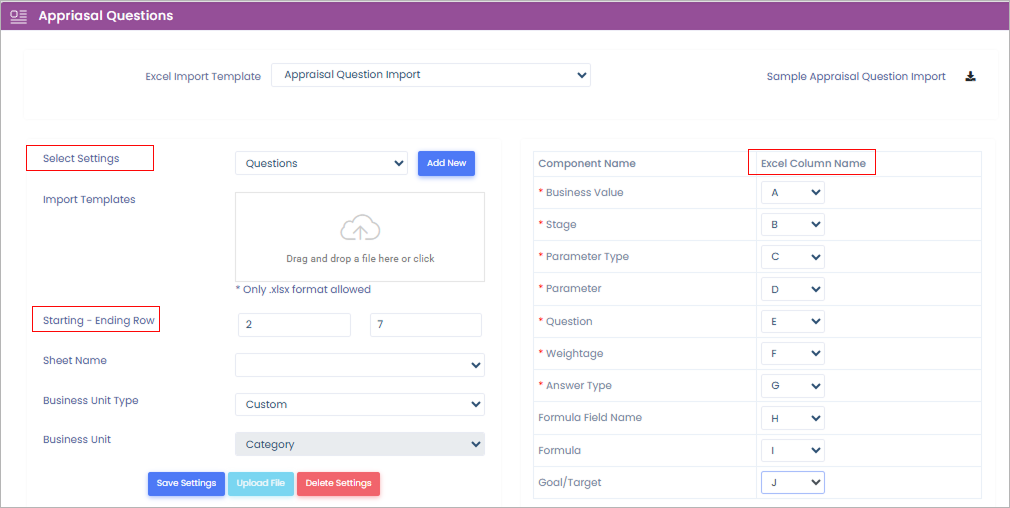Click the Starting Row input field
This screenshot has height=508, width=1010.
point(294,325)
